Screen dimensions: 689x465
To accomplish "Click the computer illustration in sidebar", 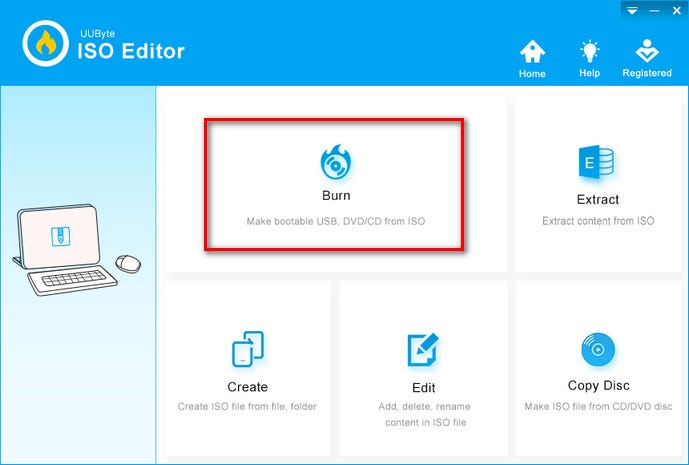I will pyautogui.click(x=76, y=250).
